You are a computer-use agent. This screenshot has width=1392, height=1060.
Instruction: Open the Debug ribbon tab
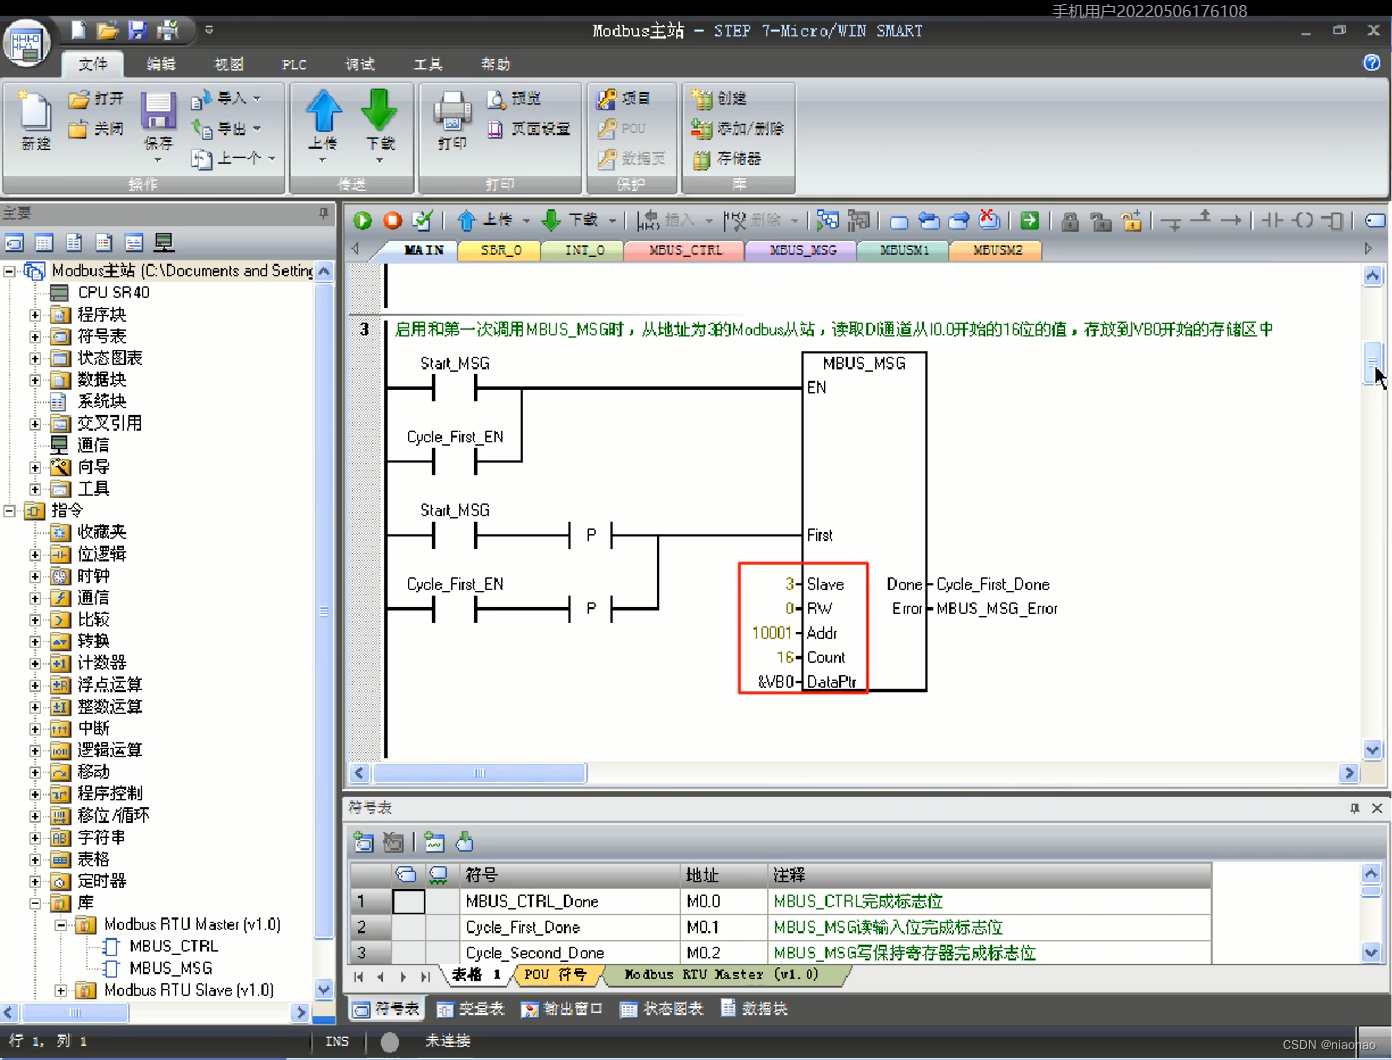tap(360, 64)
